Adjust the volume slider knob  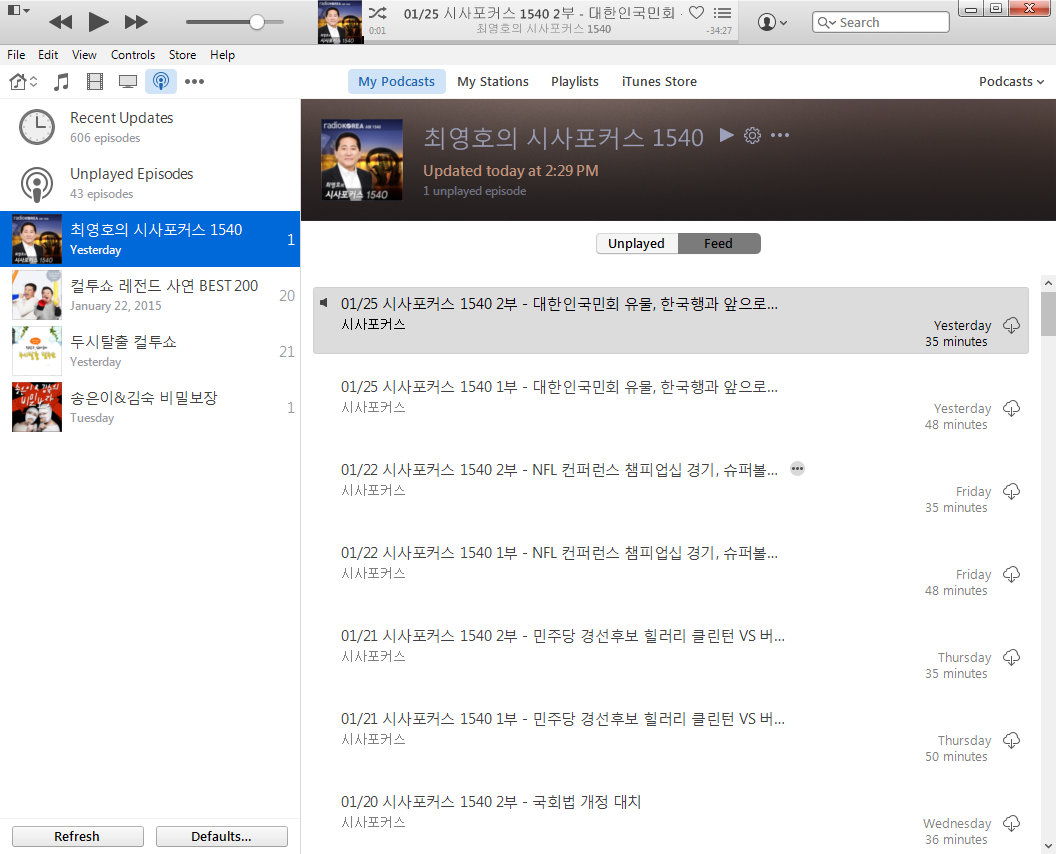pyautogui.click(x=257, y=22)
